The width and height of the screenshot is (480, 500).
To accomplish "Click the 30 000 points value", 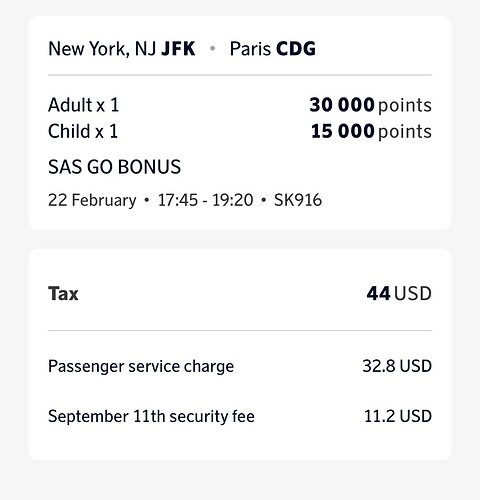I will (371, 105).
